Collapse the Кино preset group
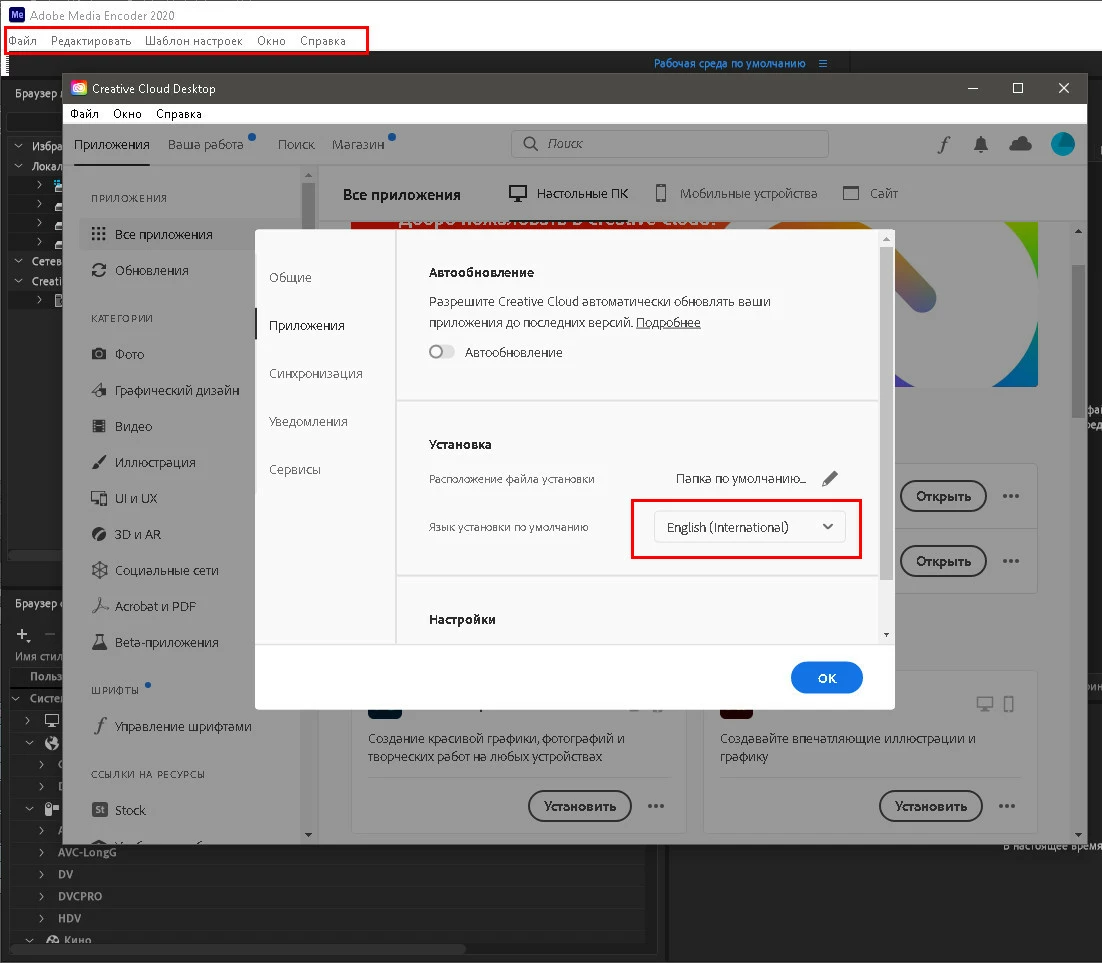Image resolution: width=1102 pixels, height=963 pixels. pyautogui.click(x=30, y=940)
